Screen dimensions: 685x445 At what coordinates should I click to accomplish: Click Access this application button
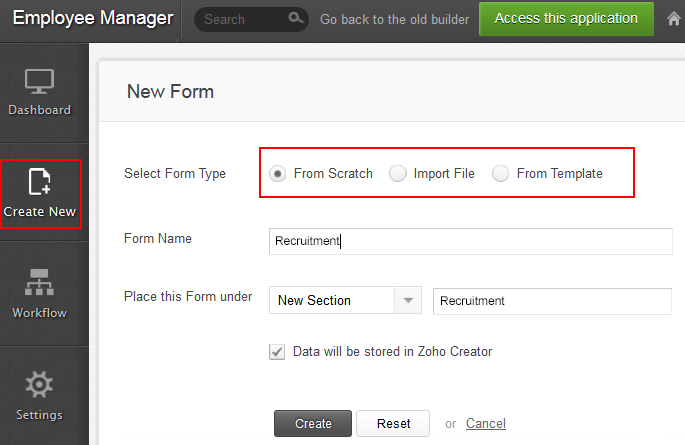click(x=566, y=19)
